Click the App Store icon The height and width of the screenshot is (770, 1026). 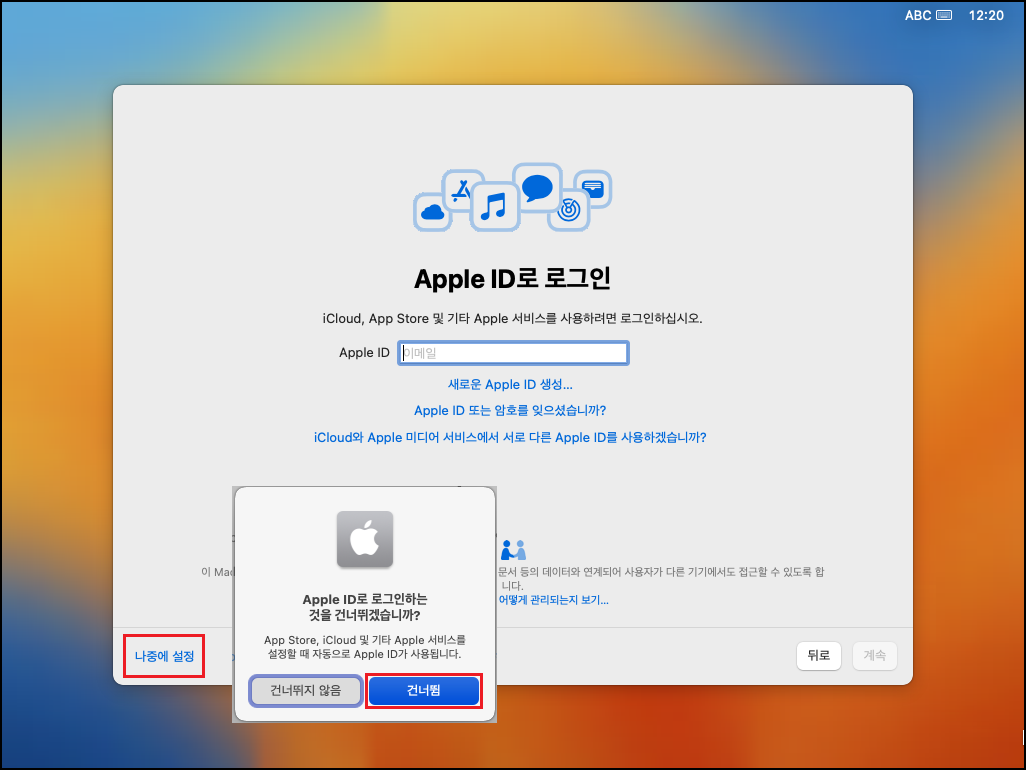[x=462, y=190]
